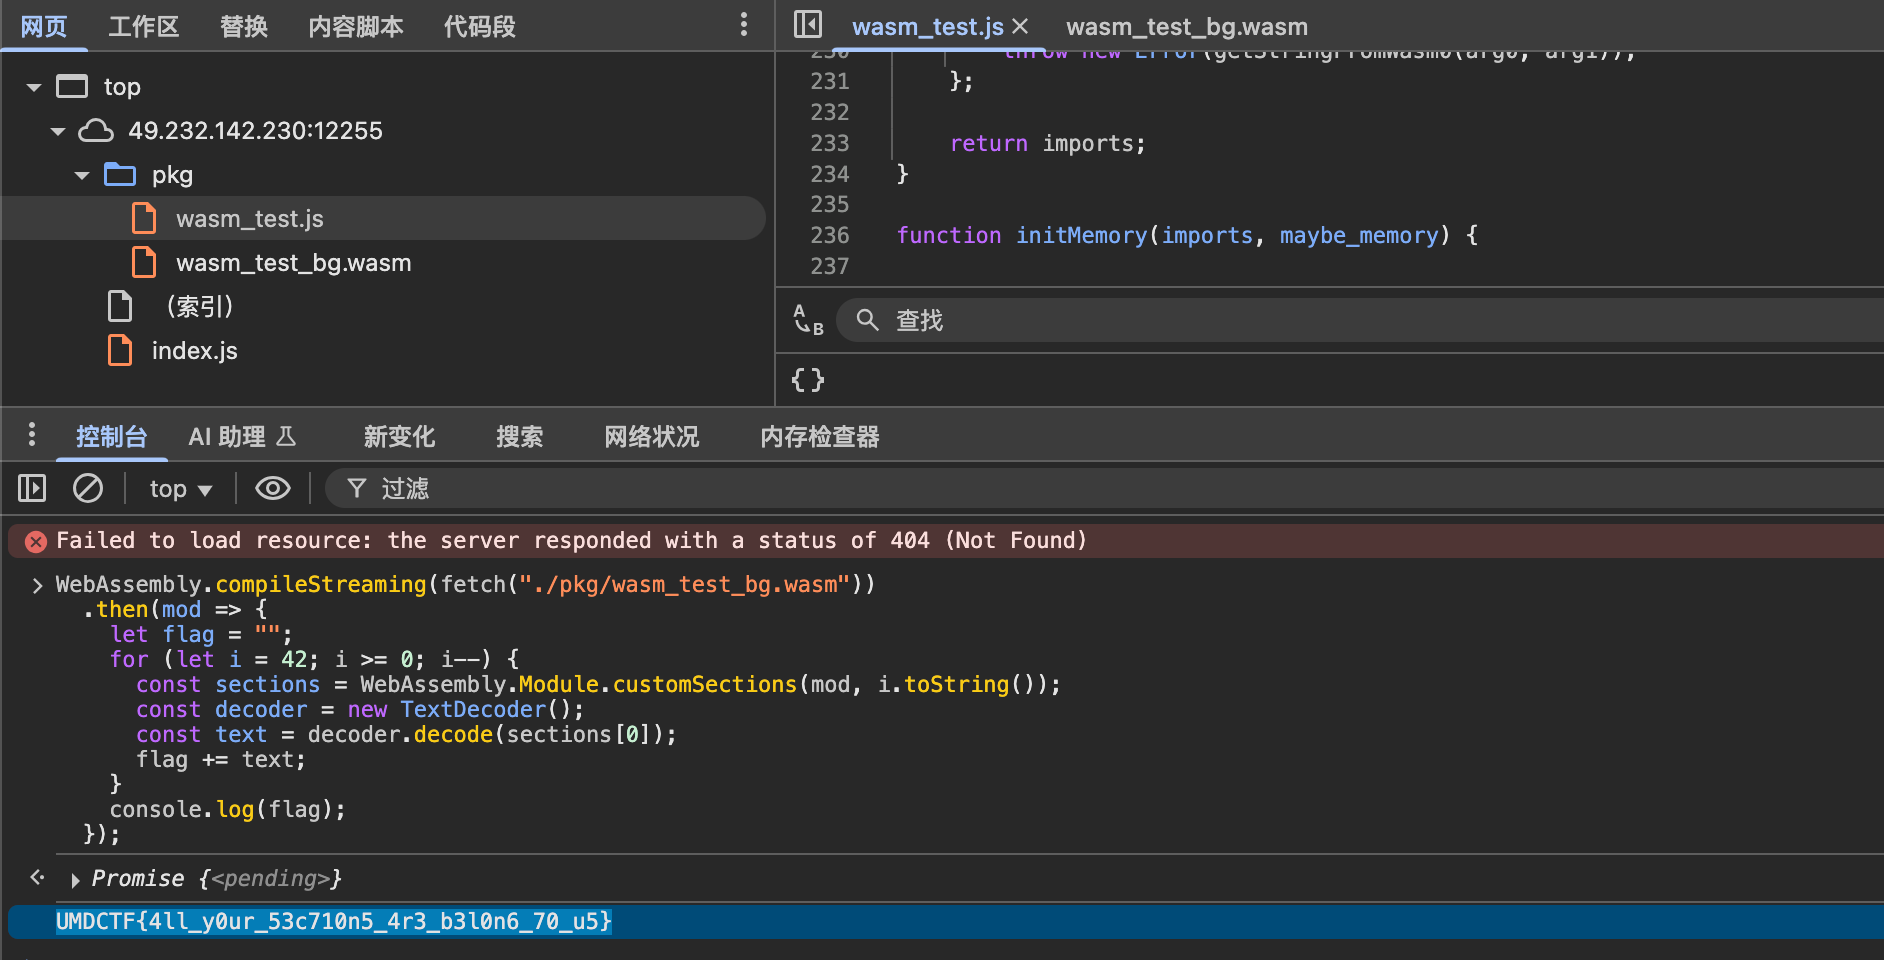Collapse the pkg folder
The image size is (1884, 960).
pyautogui.click(x=82, y=175)
